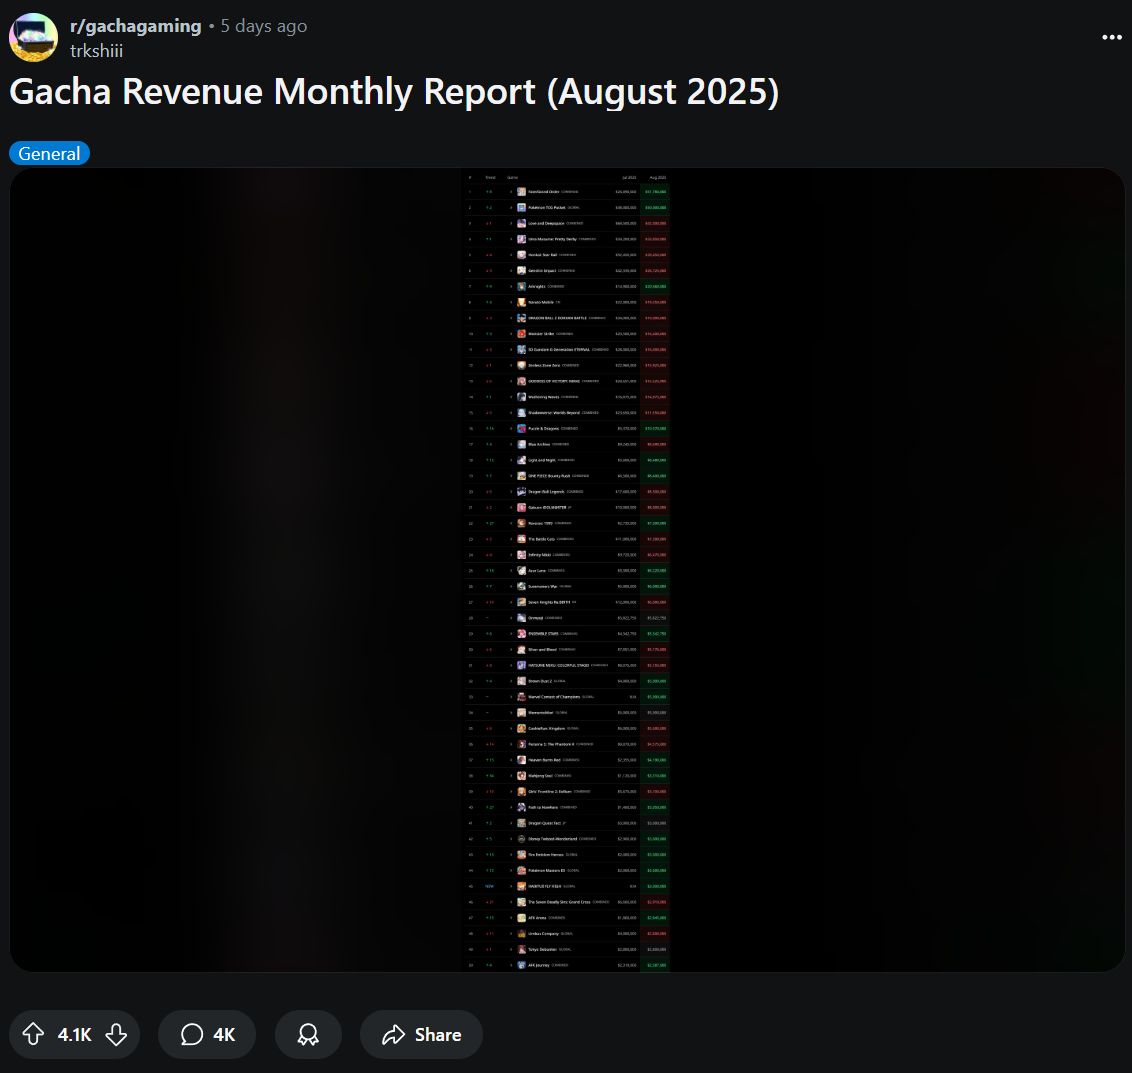The image size is (1132, 1073).
Task: Click the '5 days ago' timestamp
Action: tap(264, 26)
